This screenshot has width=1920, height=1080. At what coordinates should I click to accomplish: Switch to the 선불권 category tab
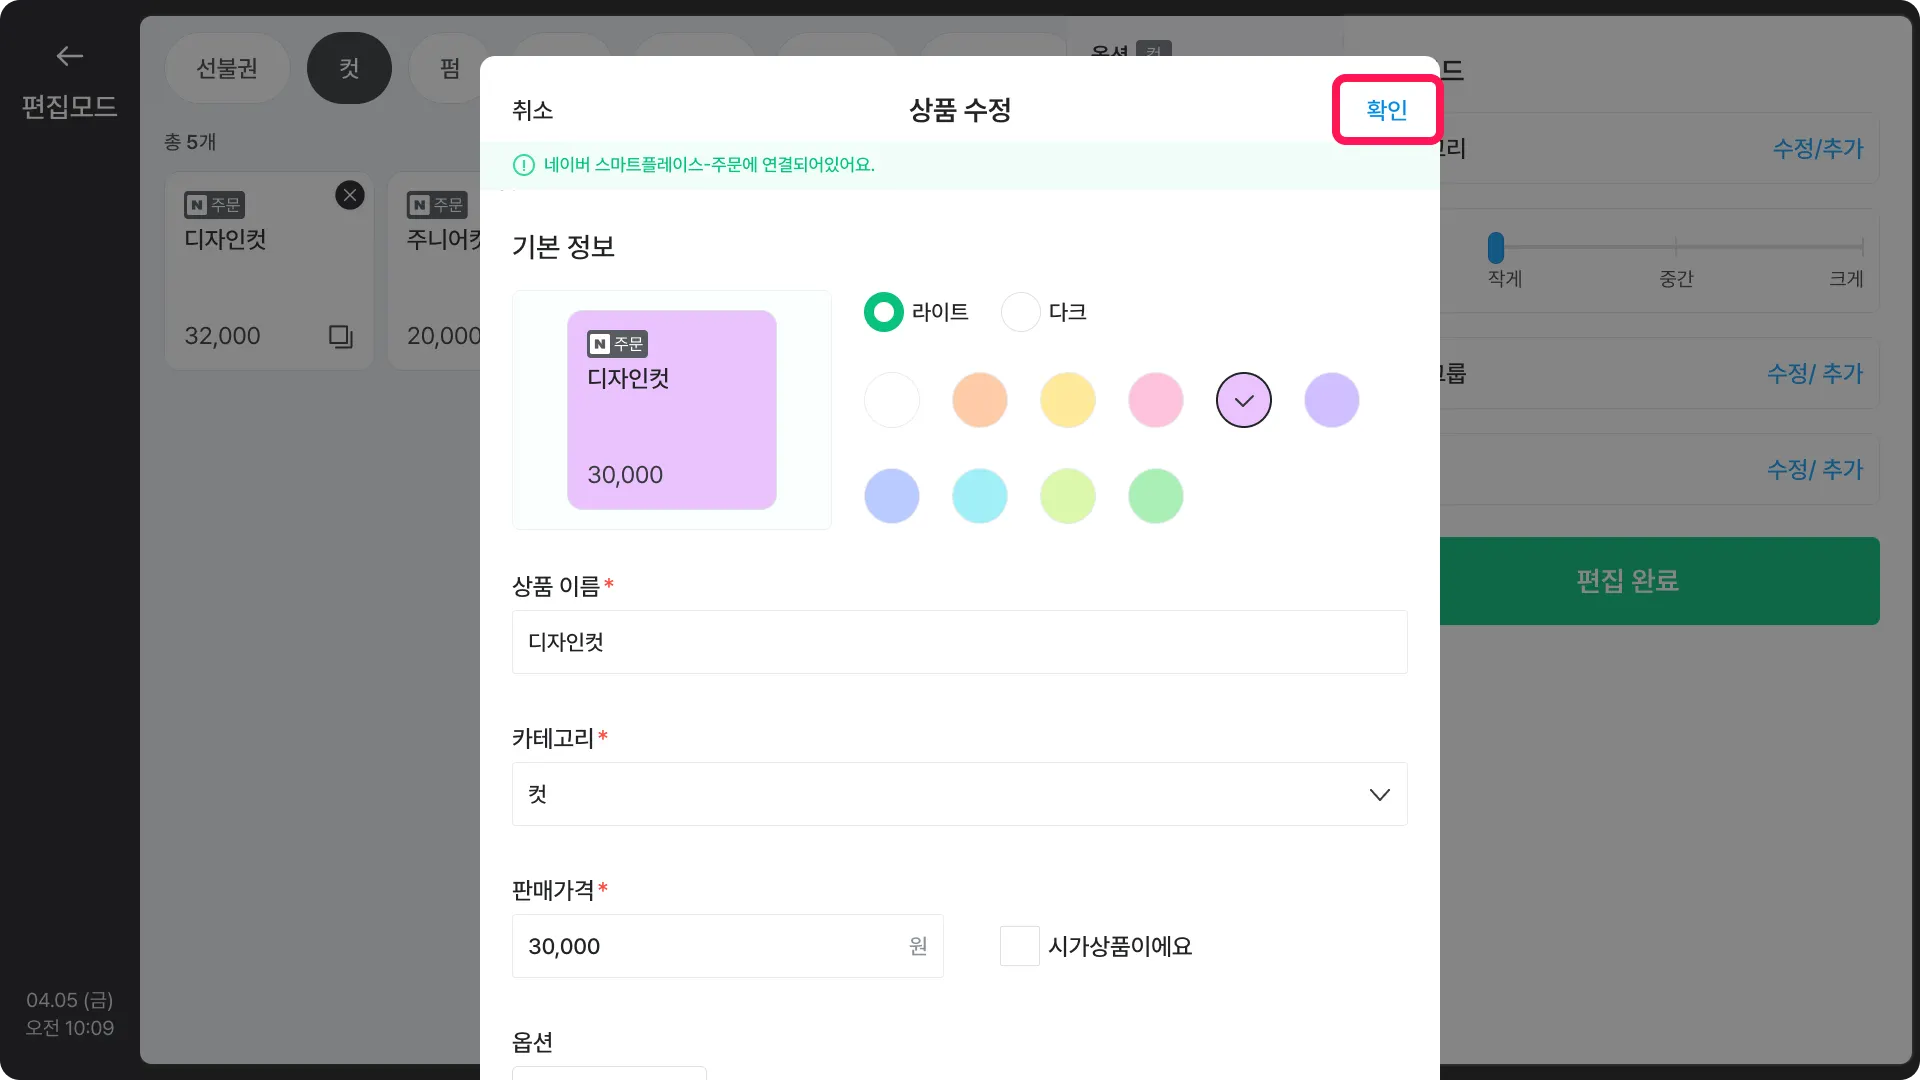click(x=227, y=68)
